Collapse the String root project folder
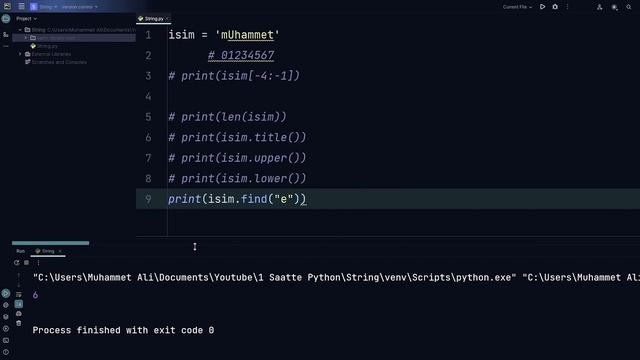The width and height of the screenshot is (640, 360). pos(20,30)
